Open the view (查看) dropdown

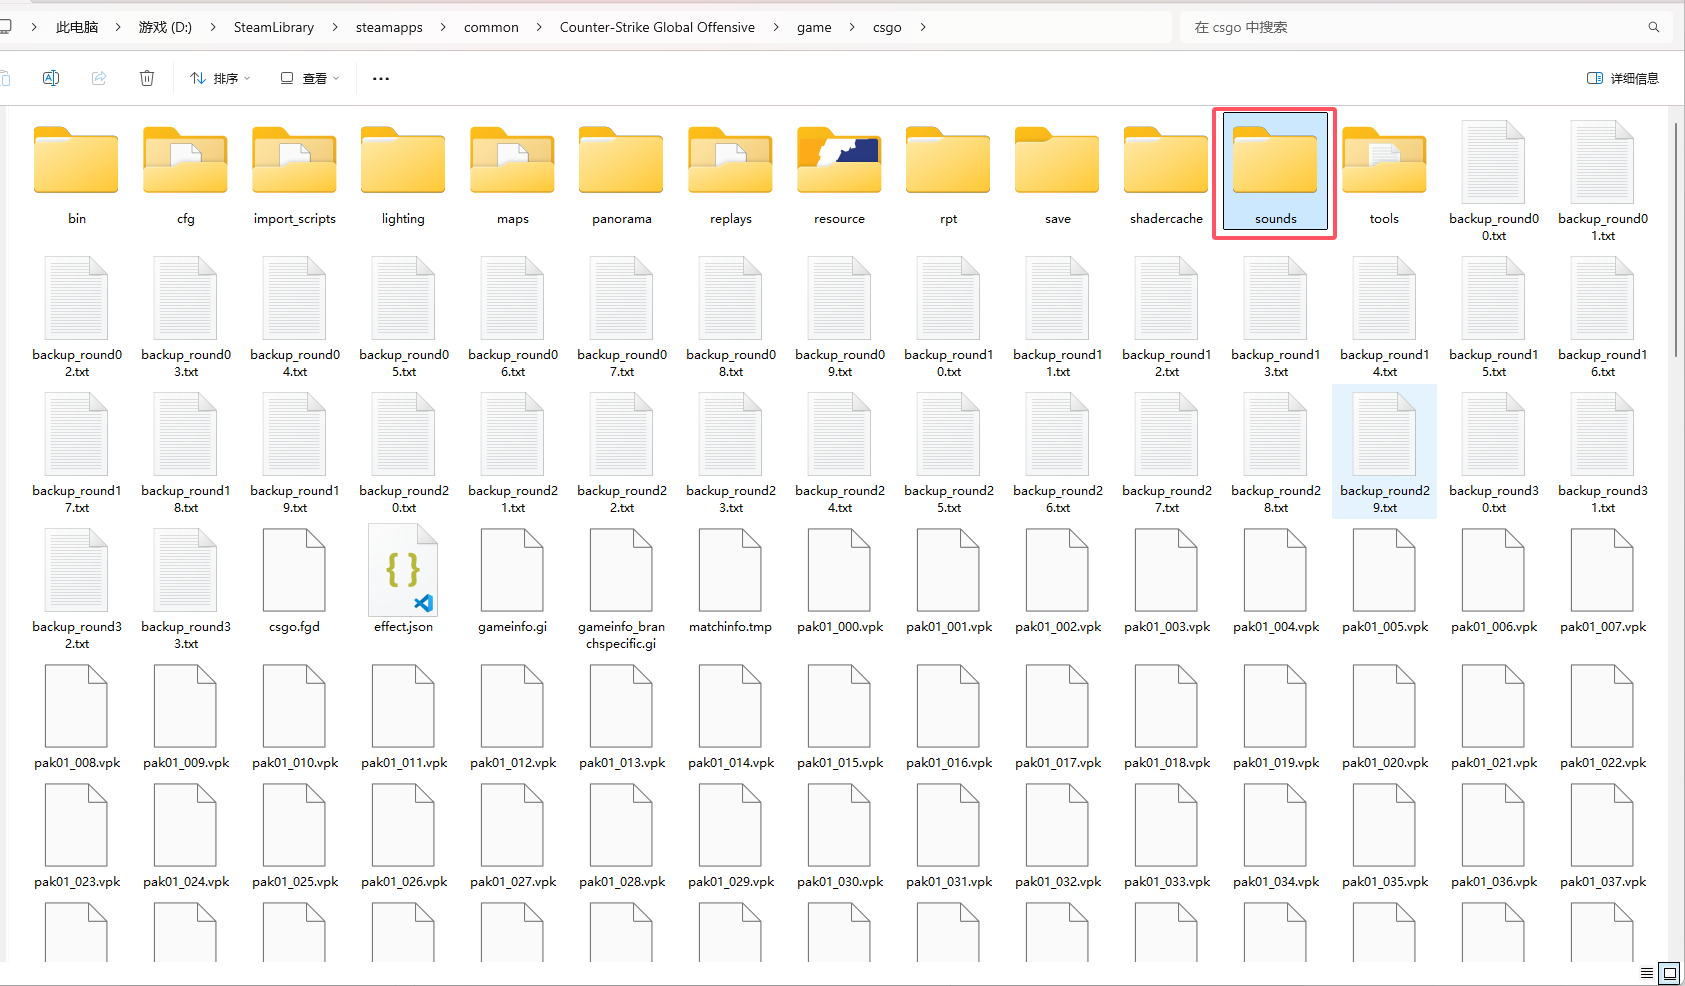pos(310,78)
